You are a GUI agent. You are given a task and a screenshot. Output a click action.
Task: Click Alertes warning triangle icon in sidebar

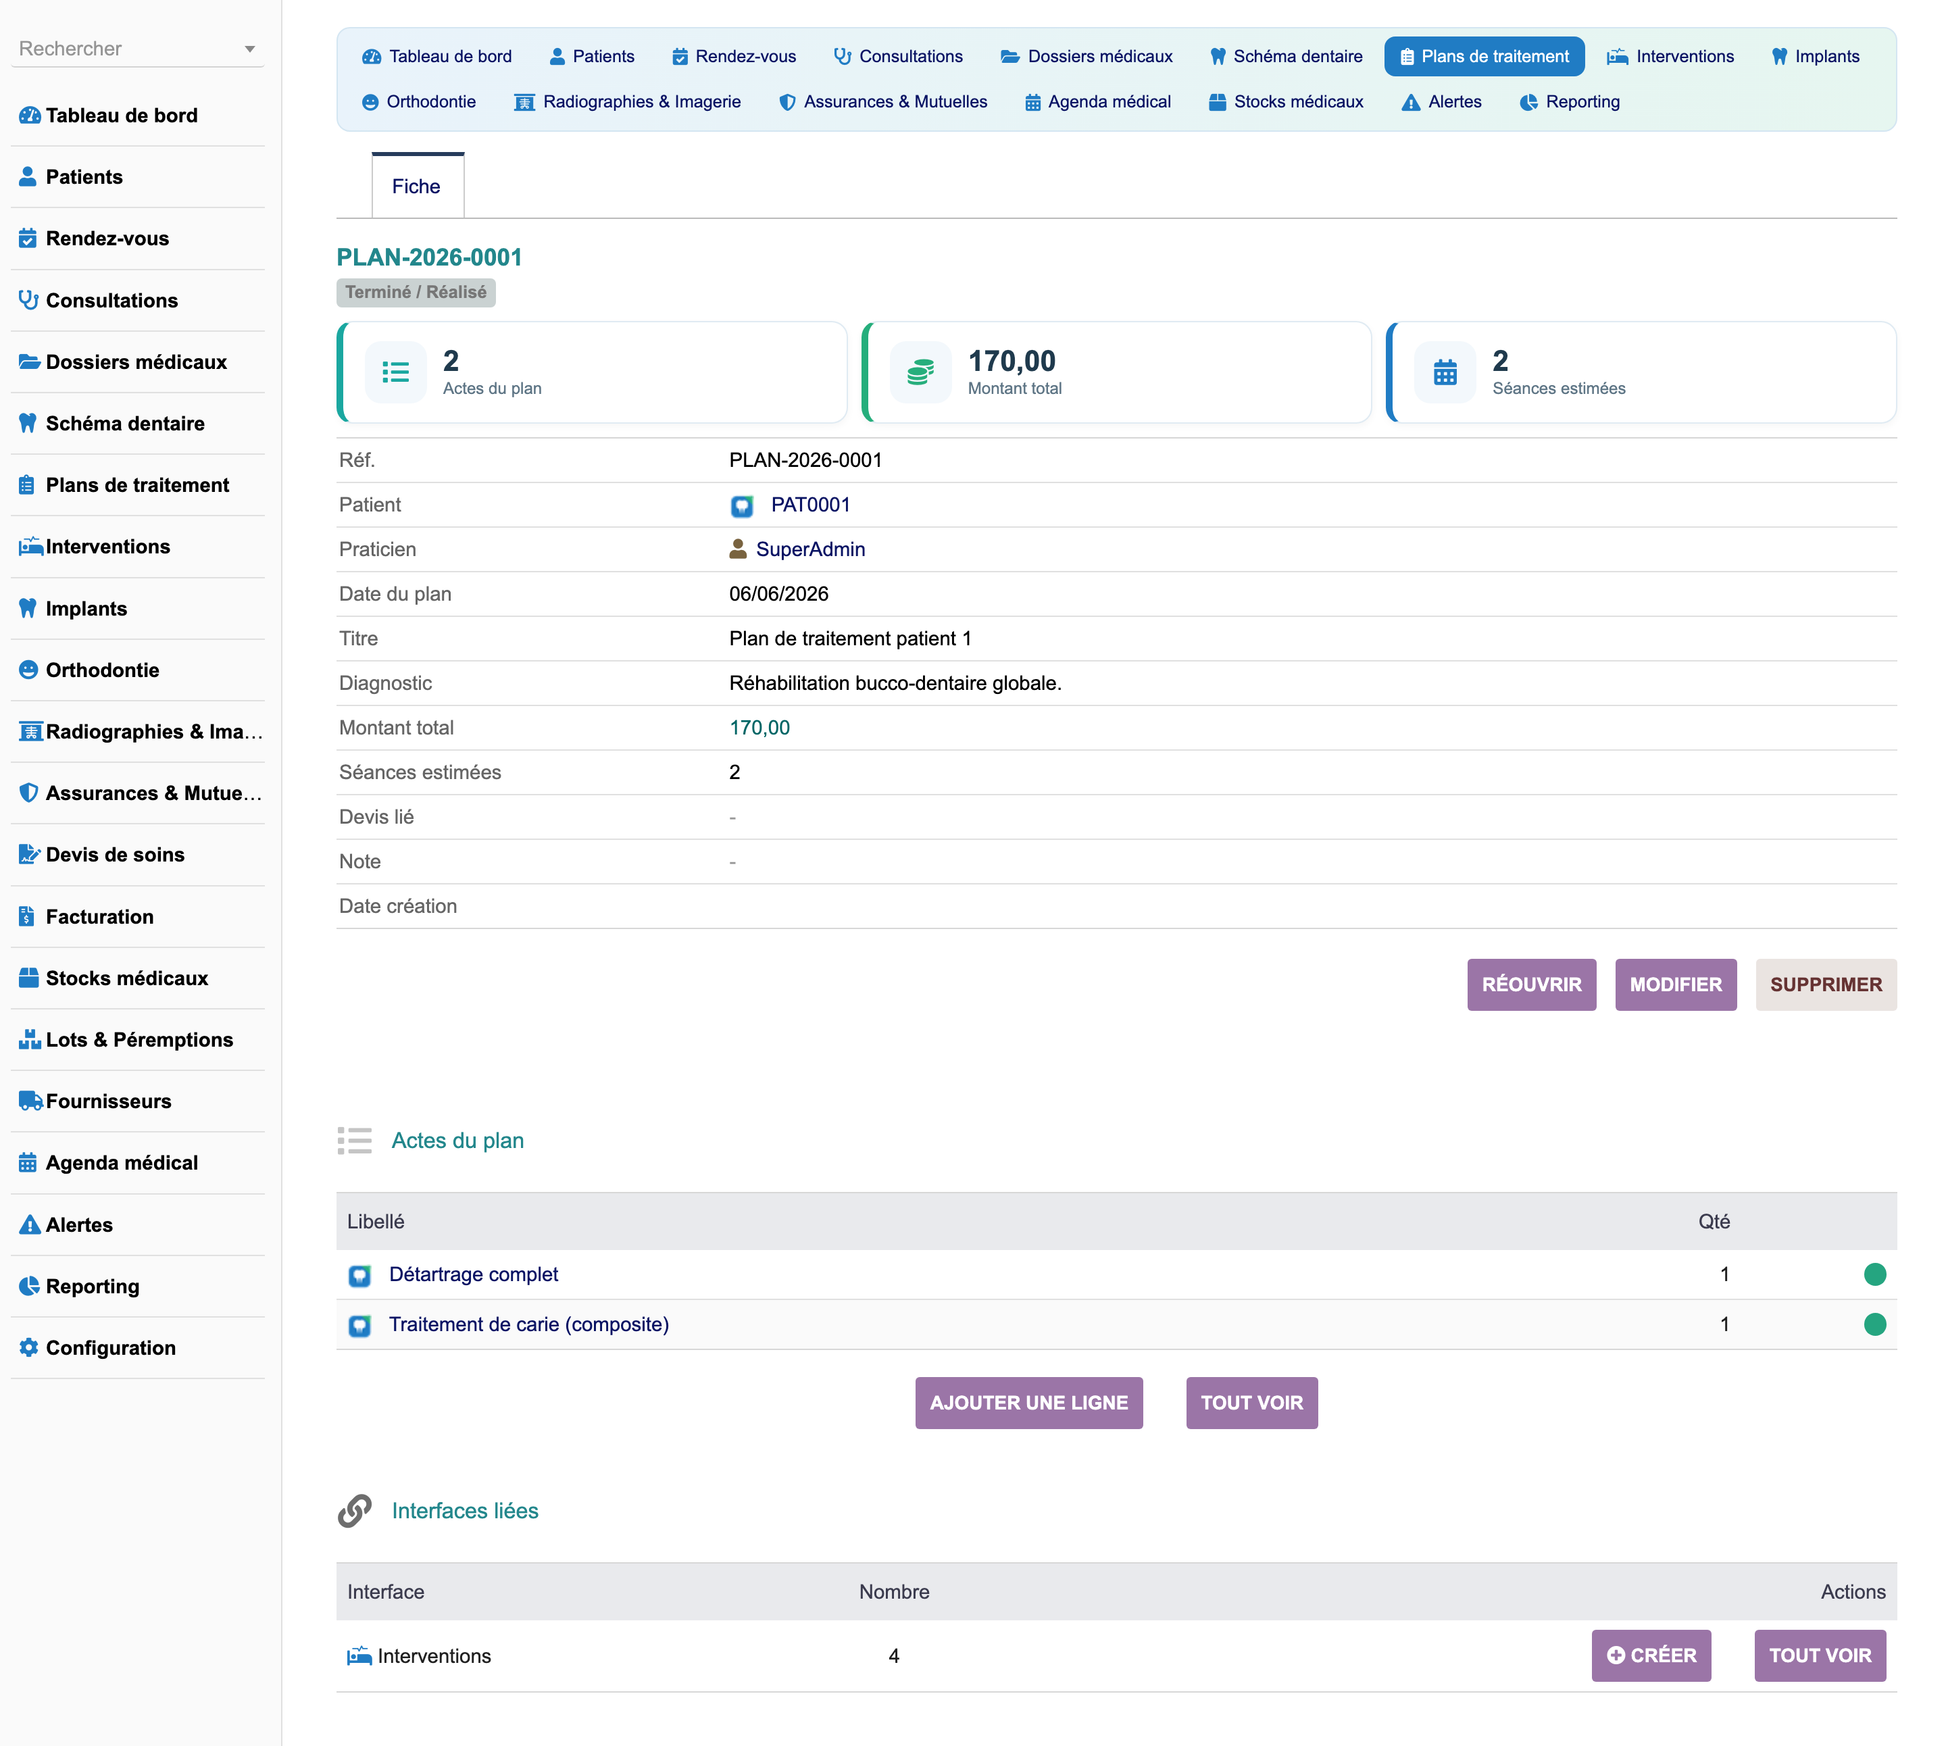point(30,1225)
